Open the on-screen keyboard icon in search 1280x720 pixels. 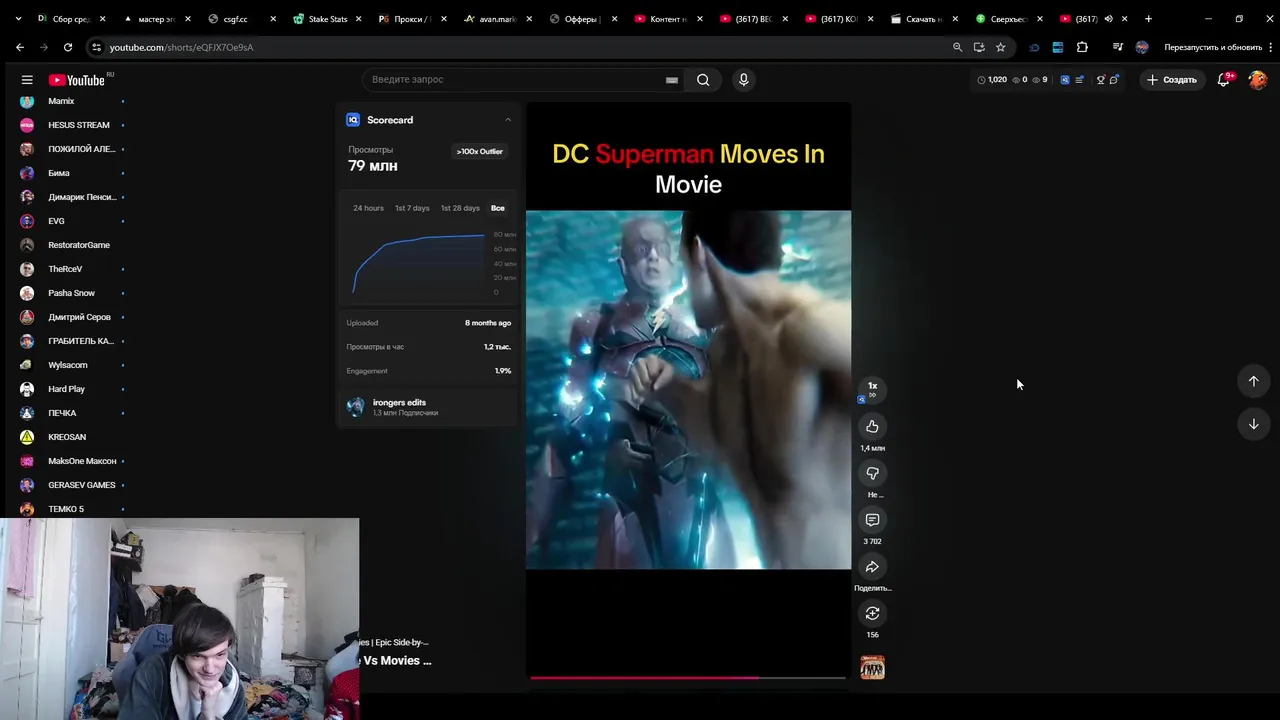click(672, 80)
